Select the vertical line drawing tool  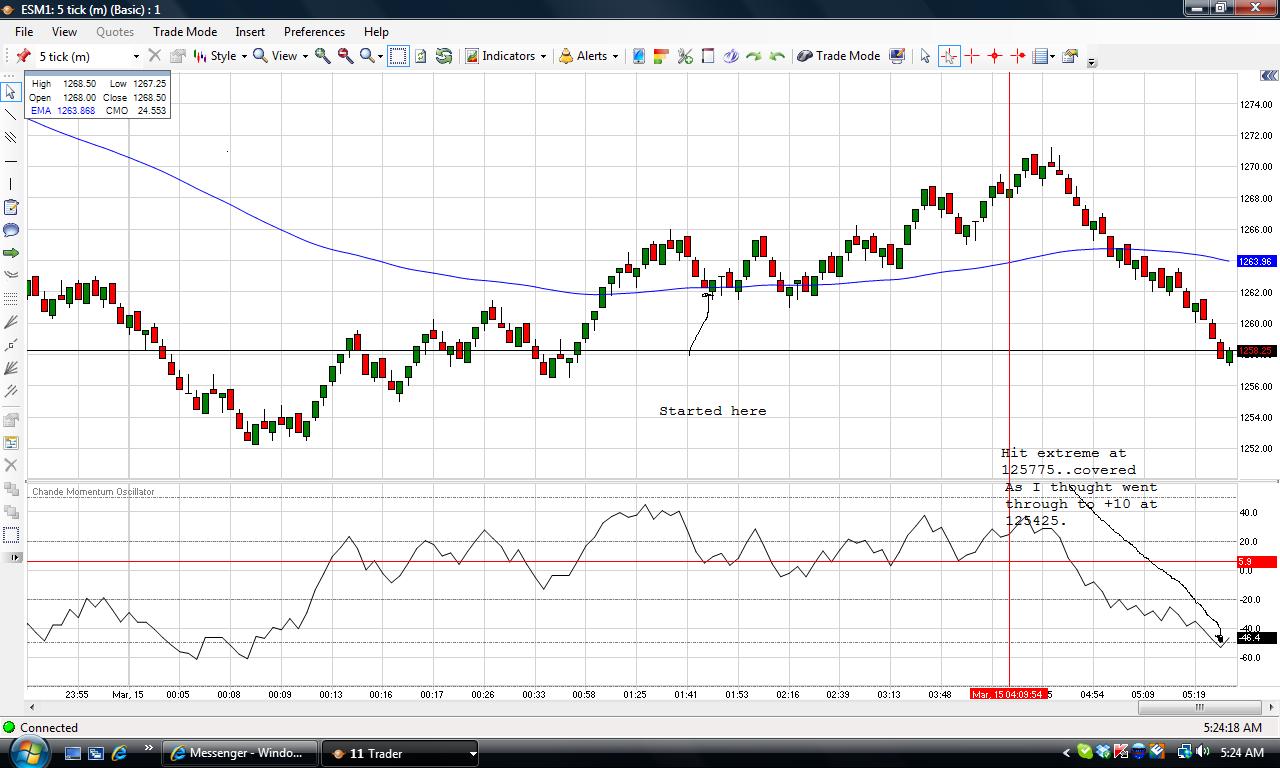[x=11, y=184]
